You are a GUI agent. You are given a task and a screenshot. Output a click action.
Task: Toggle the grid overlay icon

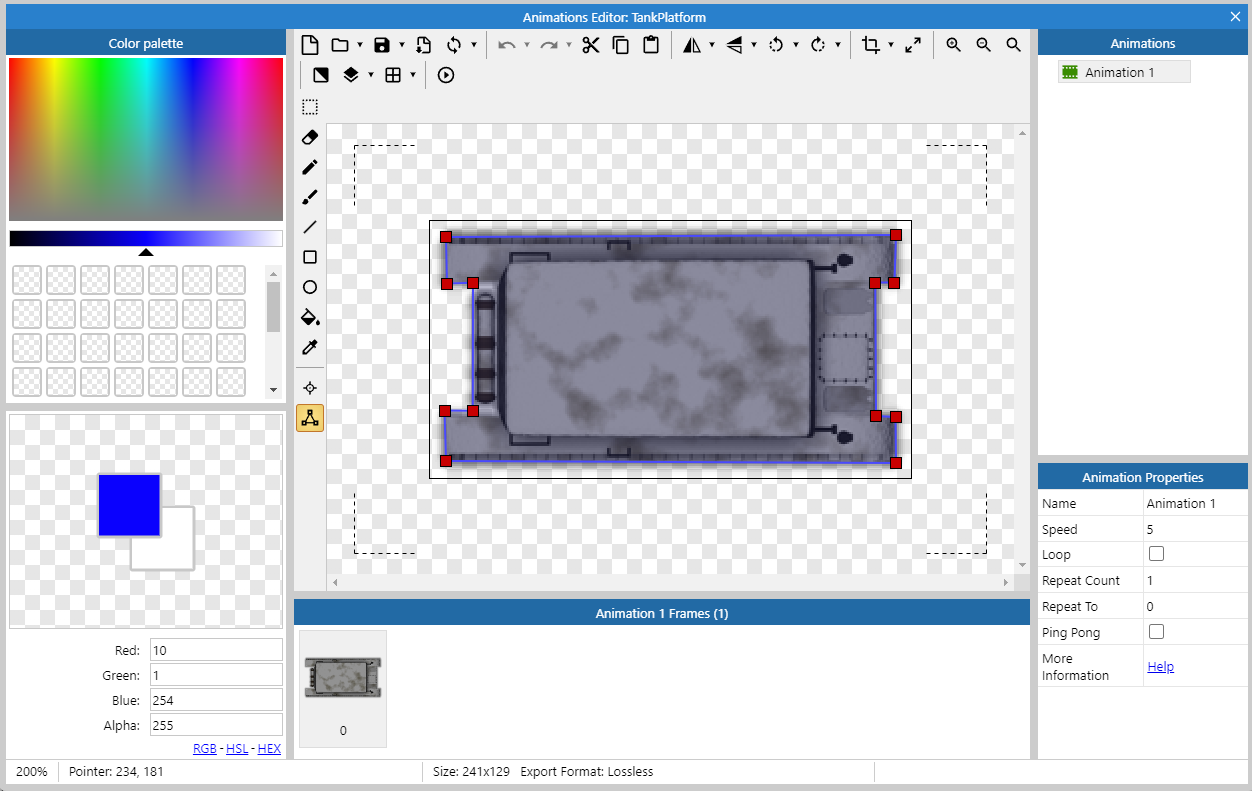pos(395,74)
